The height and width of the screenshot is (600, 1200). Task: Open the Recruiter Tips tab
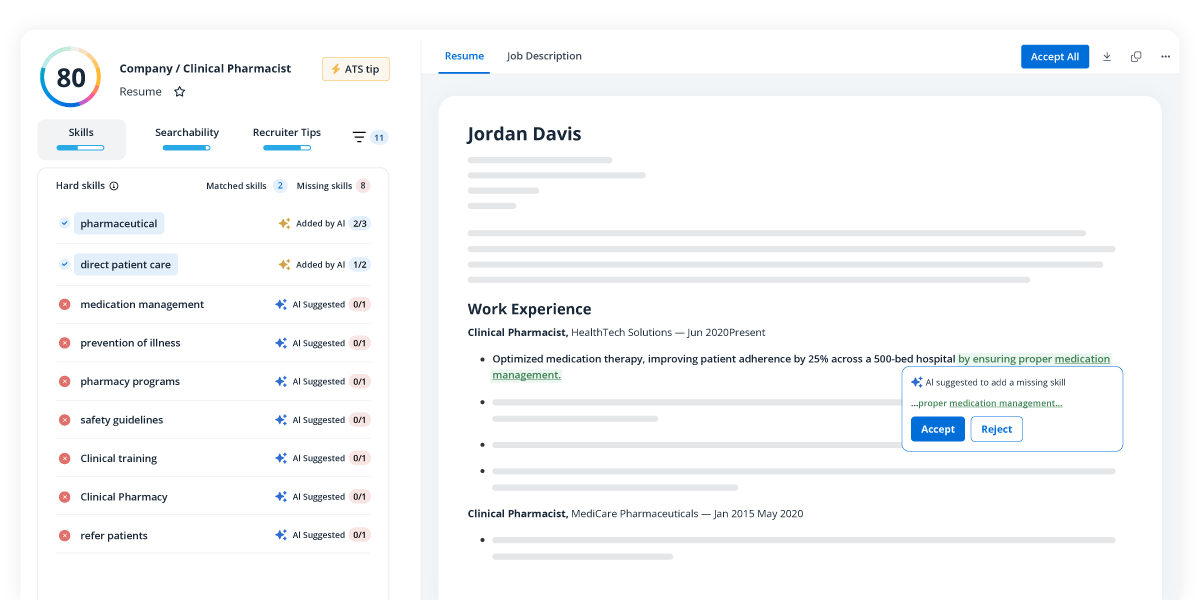click(287, 133)
